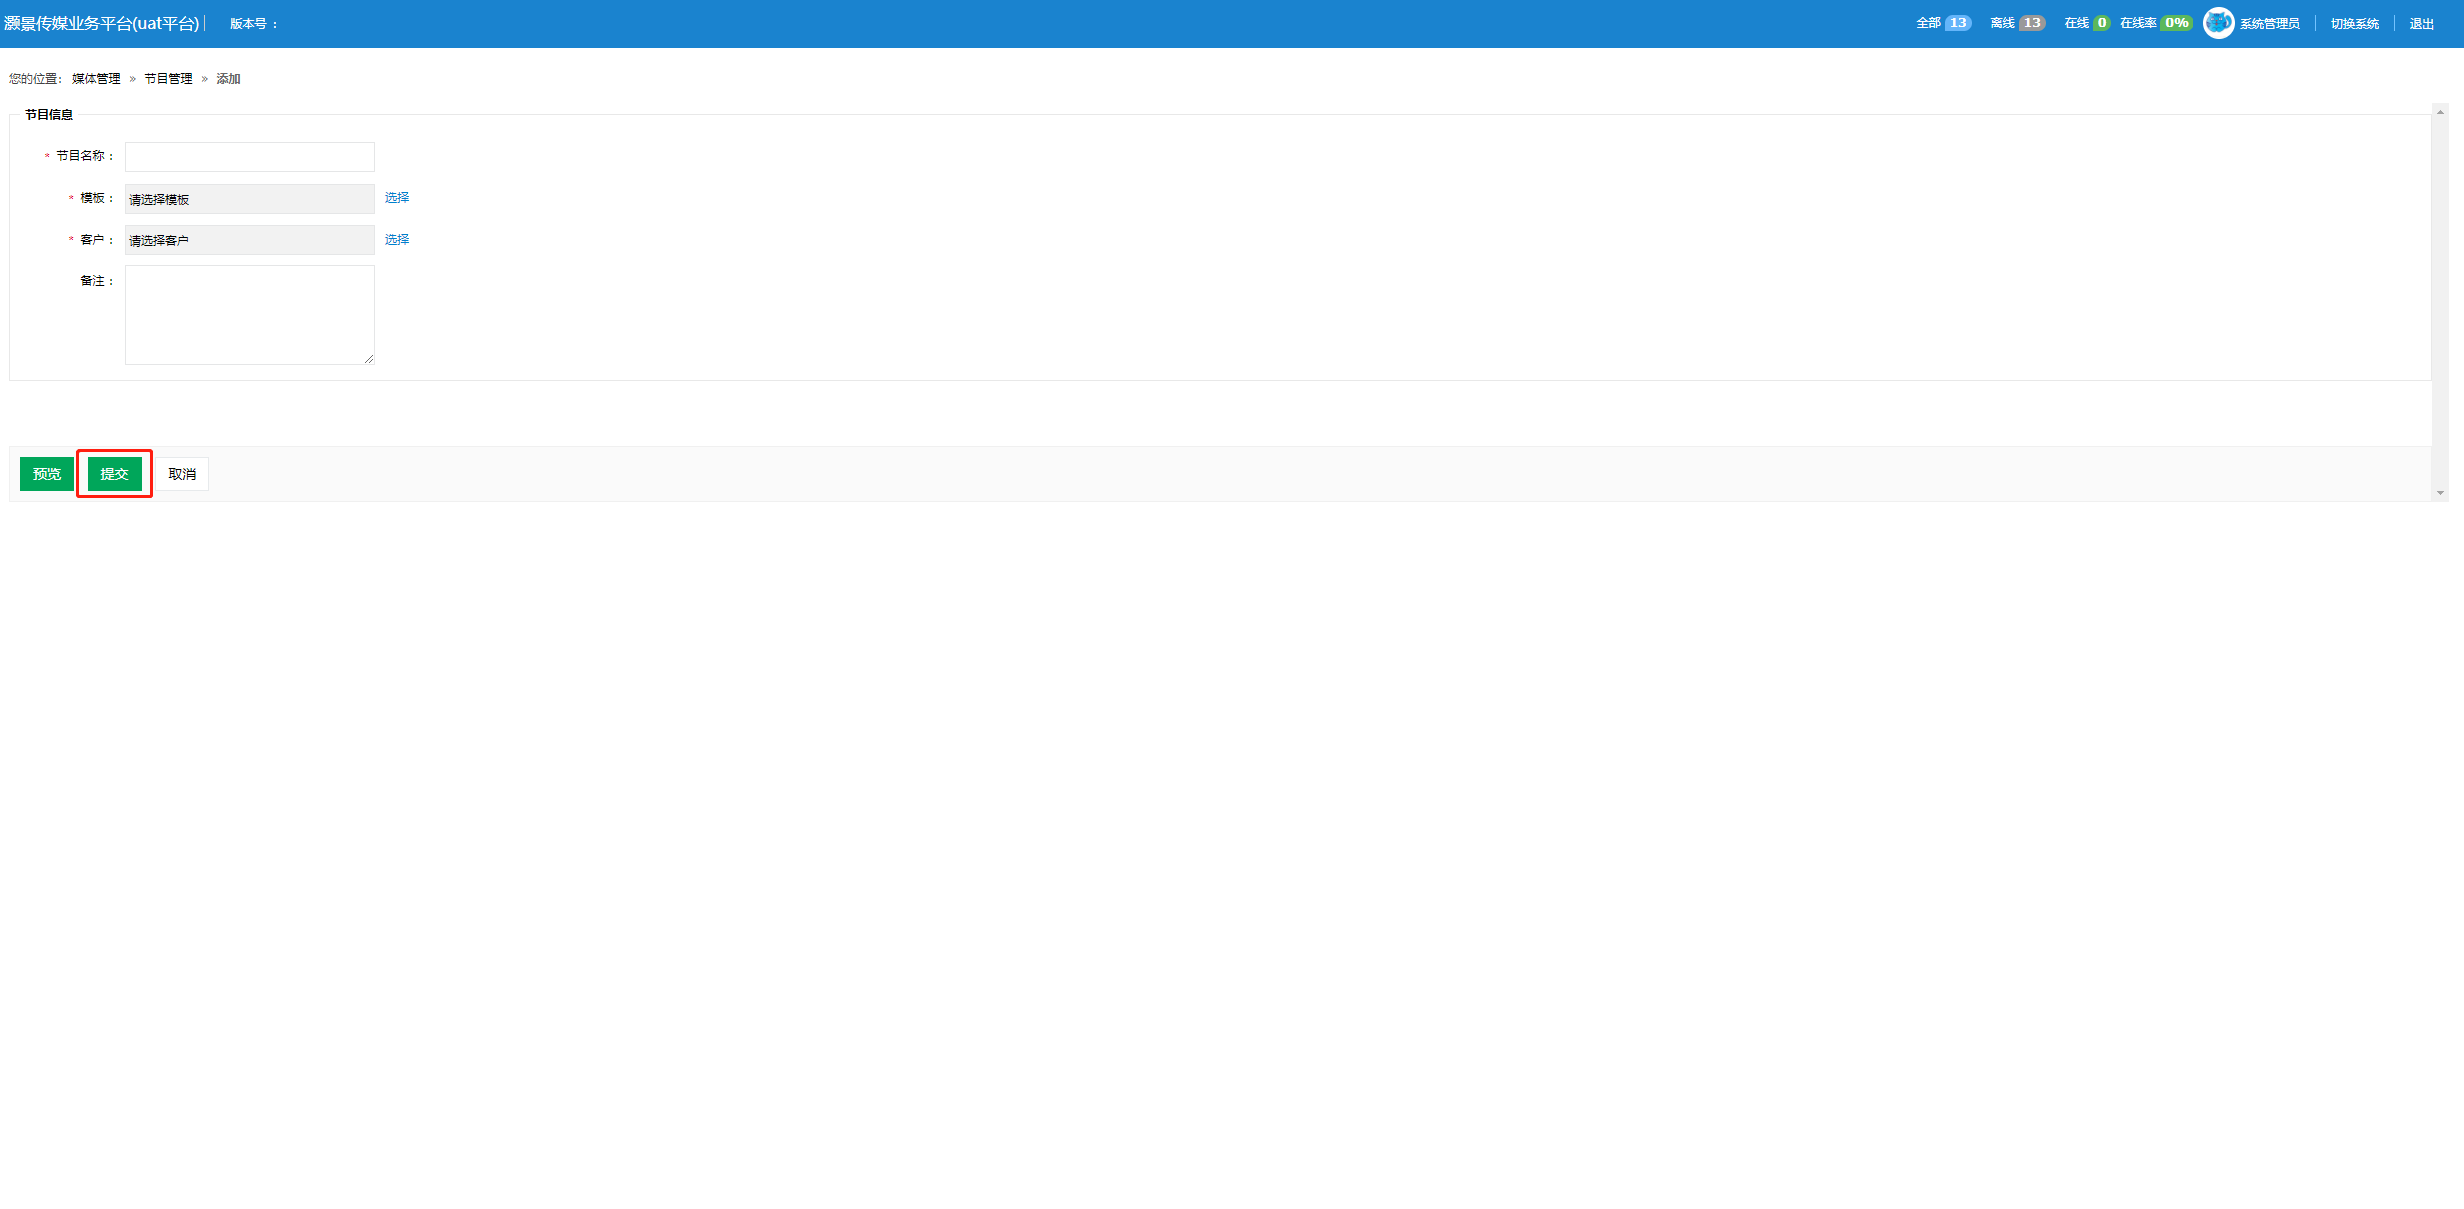This screenshot has width=2464, height=1209.
Task: Cancel with the 取消 button
Action: (182, 474)
